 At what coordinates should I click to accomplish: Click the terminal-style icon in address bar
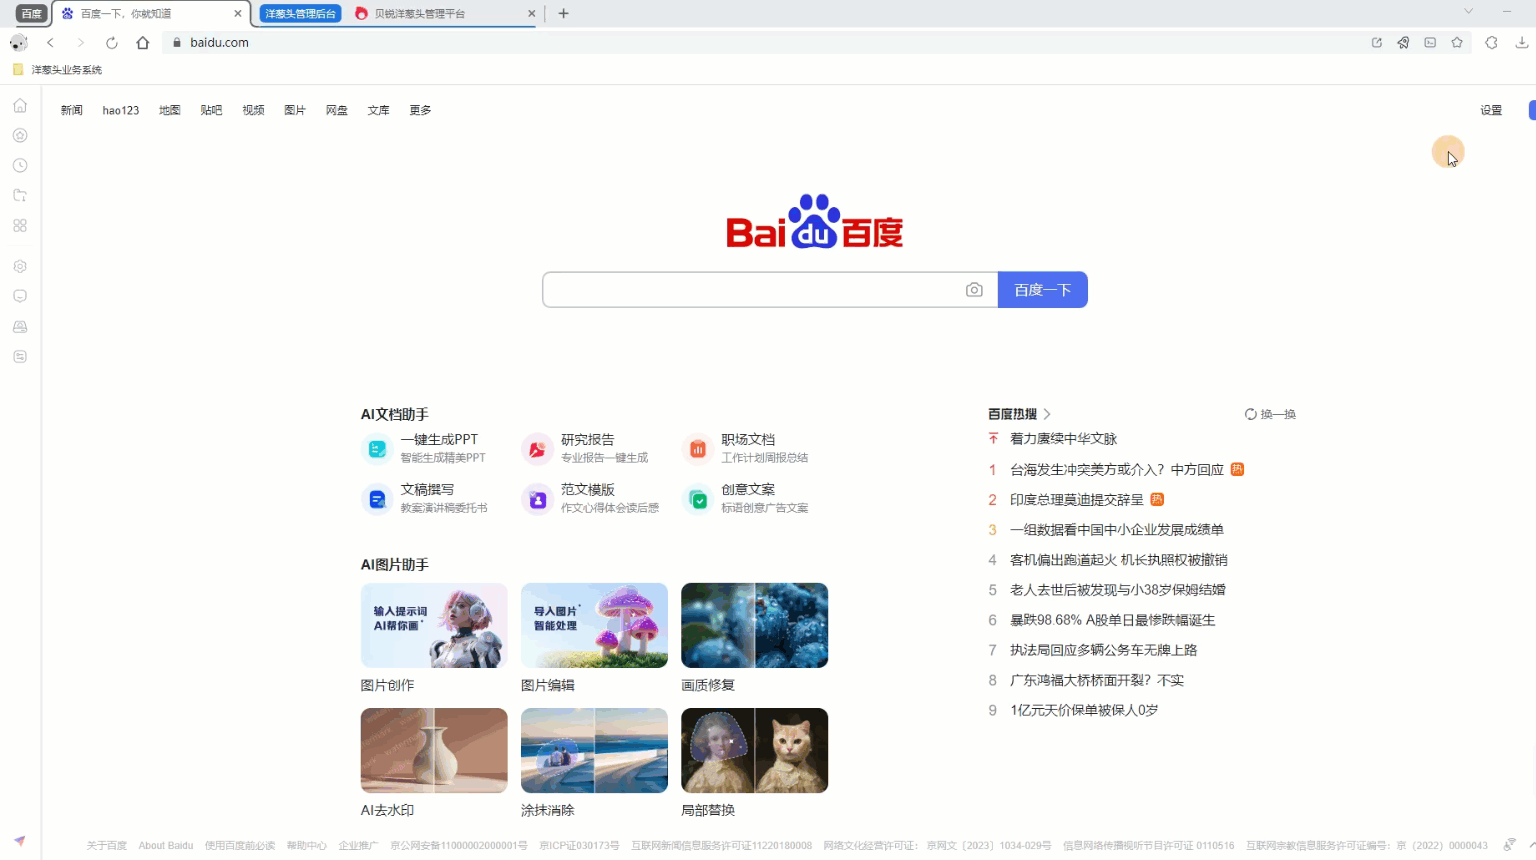[1431, 42]
